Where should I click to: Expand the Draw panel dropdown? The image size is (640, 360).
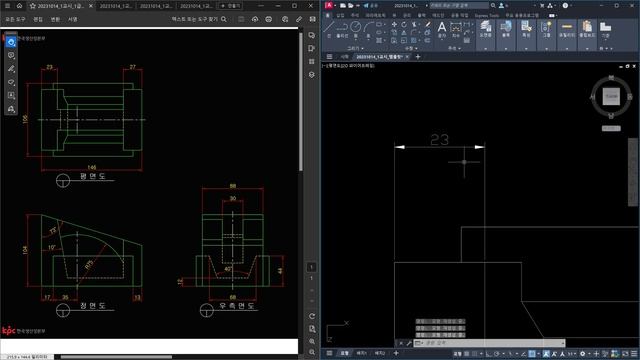coord(355,48)
